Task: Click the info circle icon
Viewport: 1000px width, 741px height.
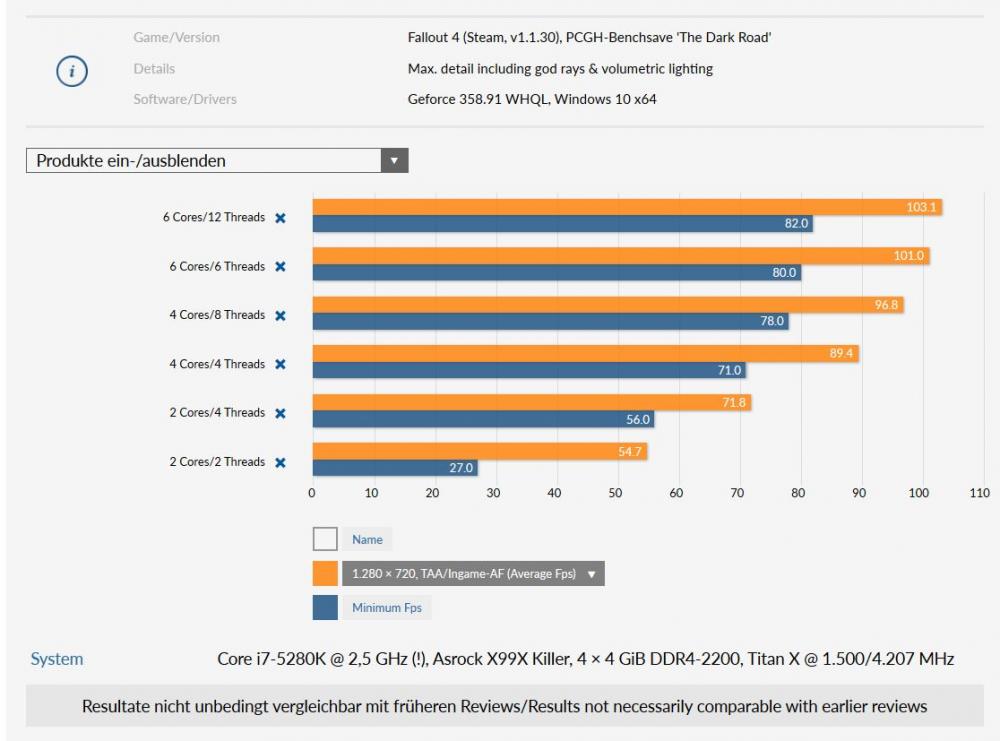Action: [x=72, y=71]
